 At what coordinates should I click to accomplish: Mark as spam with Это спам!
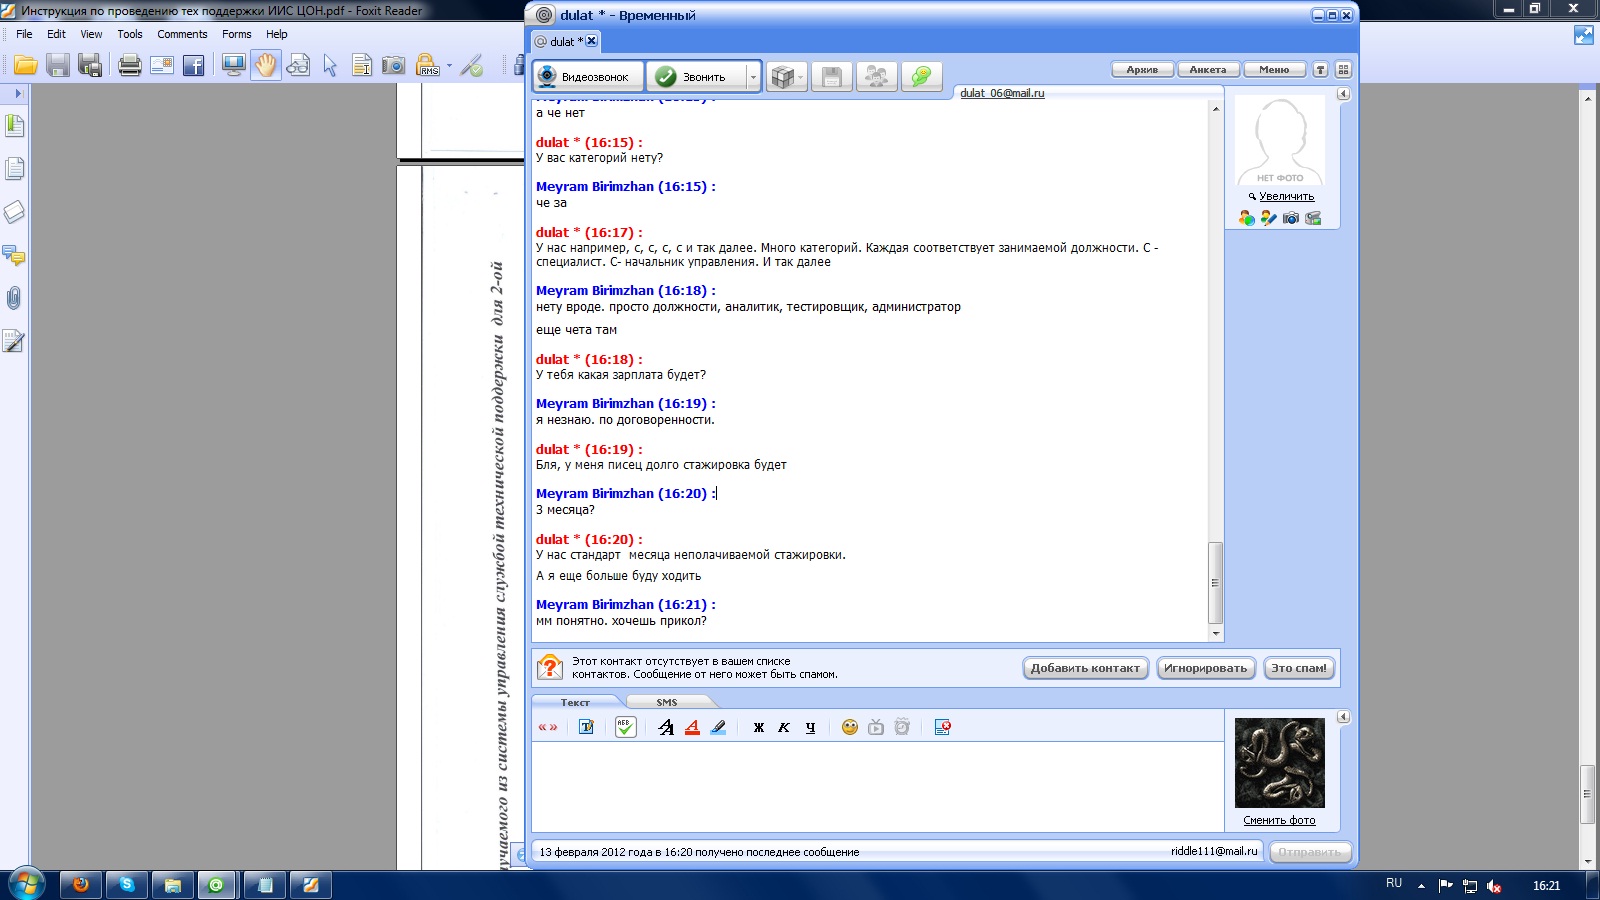click(x=1299, y=668)
